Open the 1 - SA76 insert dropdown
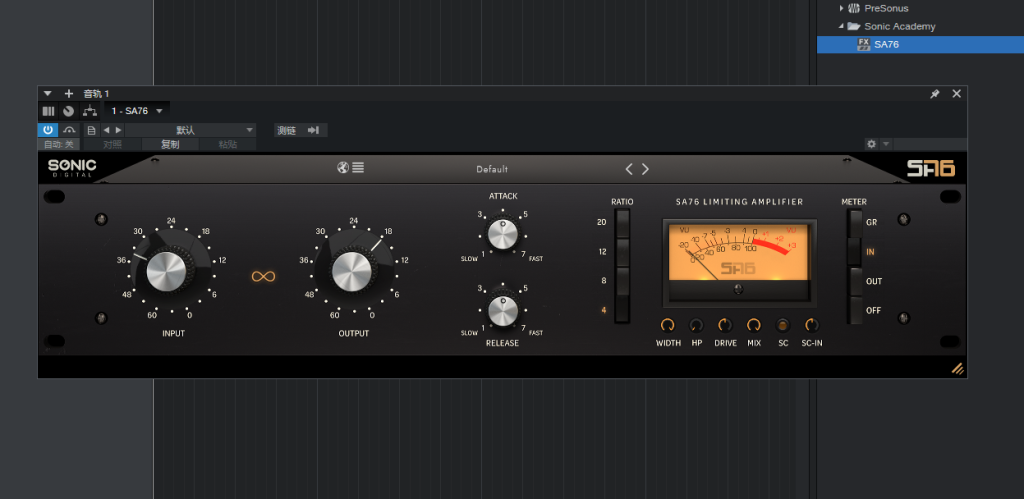Viewport: 1024px width, 499px height. point(137,111)
